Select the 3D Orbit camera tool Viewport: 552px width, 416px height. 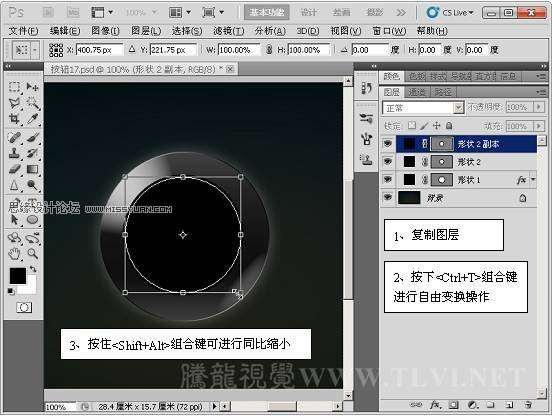click(32, 238)
